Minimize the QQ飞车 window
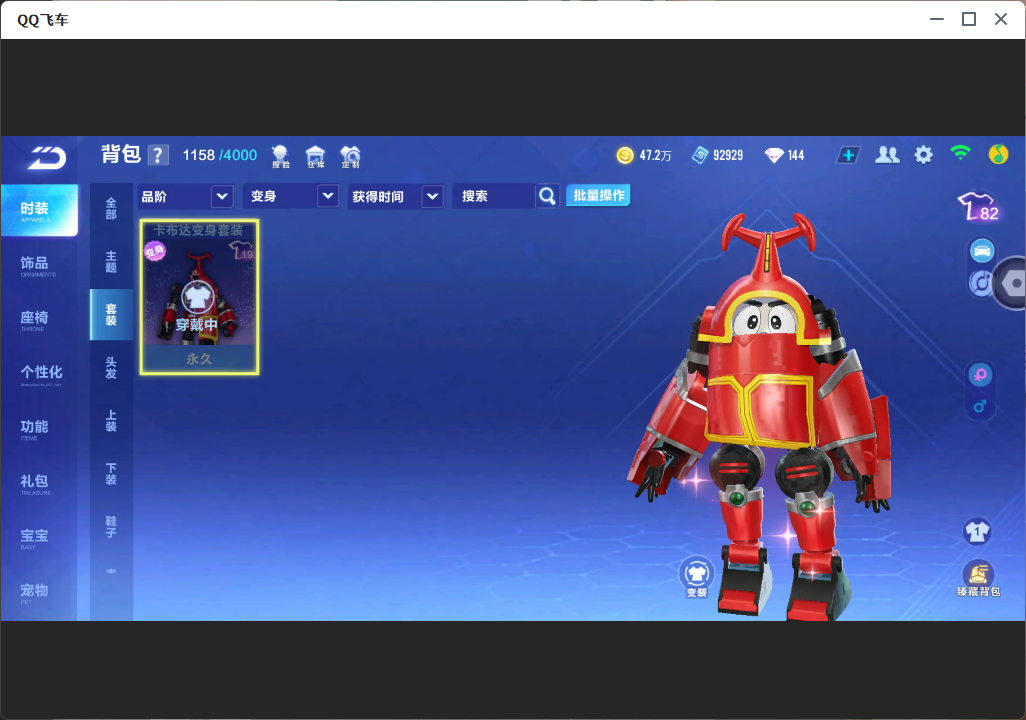Screen dimensions: 1026x720 coord(937,19)
